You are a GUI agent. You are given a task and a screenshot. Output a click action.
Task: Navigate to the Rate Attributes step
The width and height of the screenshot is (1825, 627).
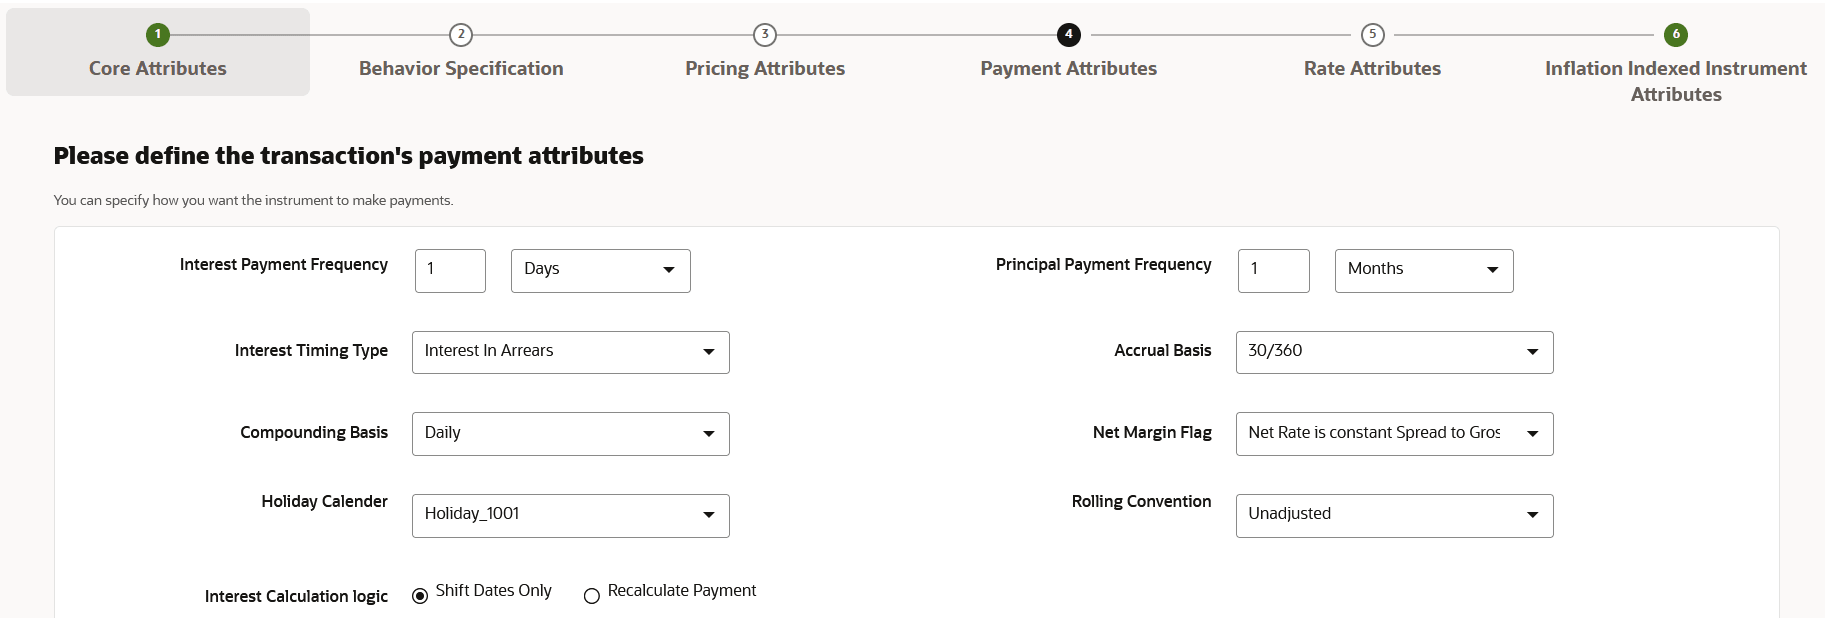[x=1371, y=68]
